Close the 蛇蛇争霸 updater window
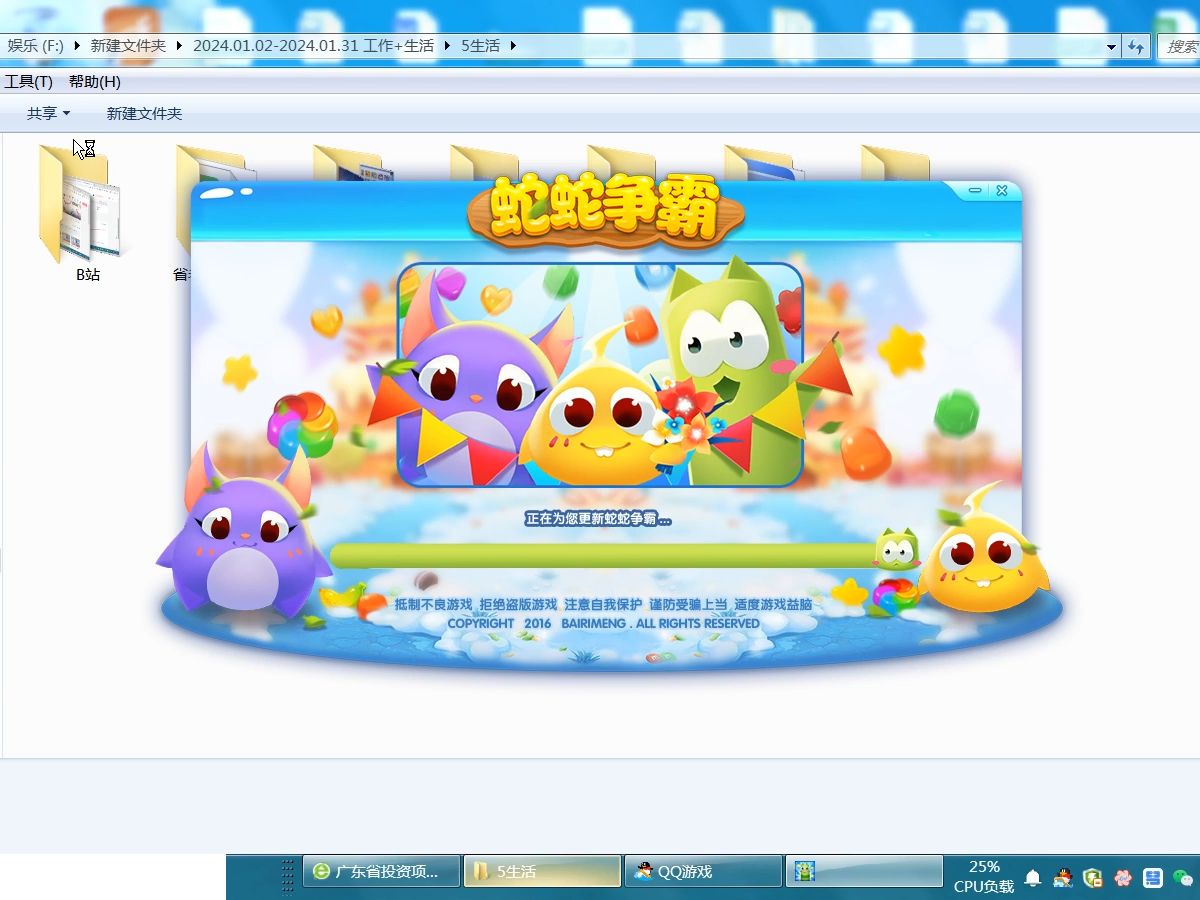Viewport: 1200px width, 900px height. click(1002, 190)
